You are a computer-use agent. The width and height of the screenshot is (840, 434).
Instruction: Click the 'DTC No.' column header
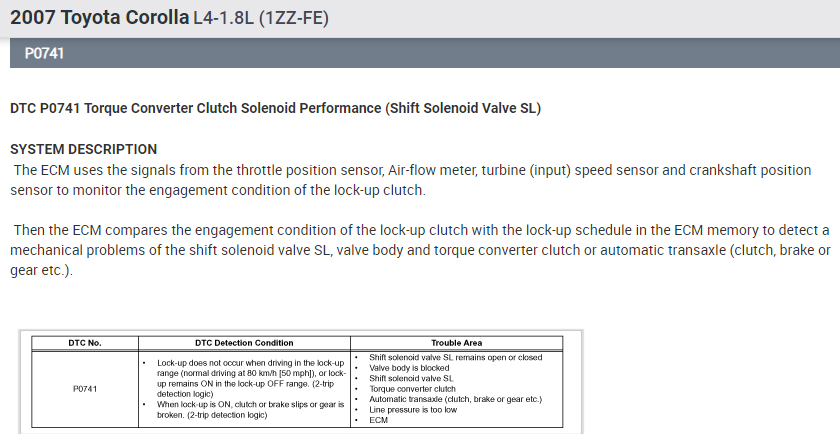point(87,343)
